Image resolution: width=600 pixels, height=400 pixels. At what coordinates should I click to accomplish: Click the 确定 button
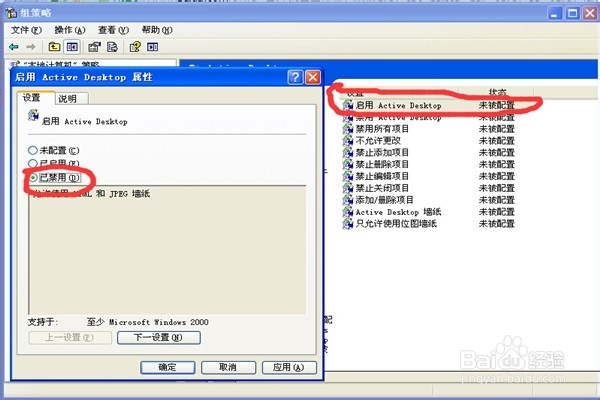[168, 367]
